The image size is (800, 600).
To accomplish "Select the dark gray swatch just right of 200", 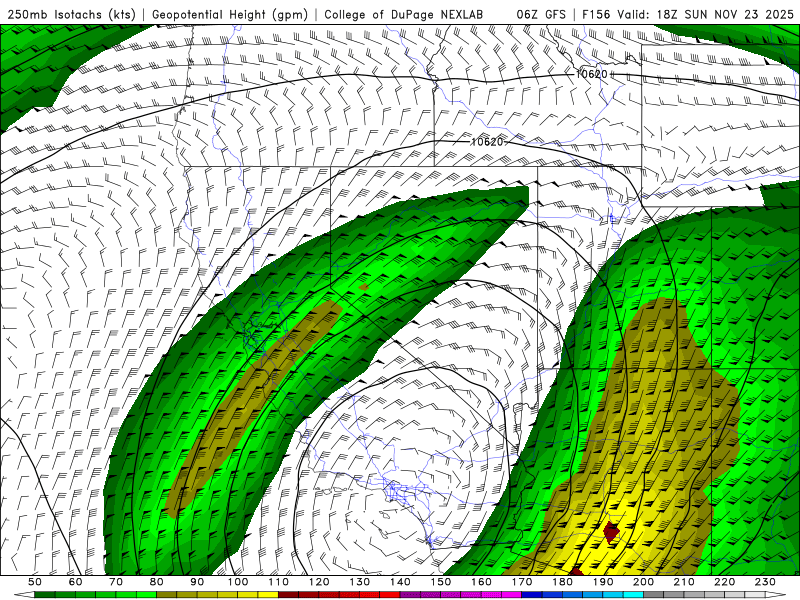I will [x=654, y=595].
